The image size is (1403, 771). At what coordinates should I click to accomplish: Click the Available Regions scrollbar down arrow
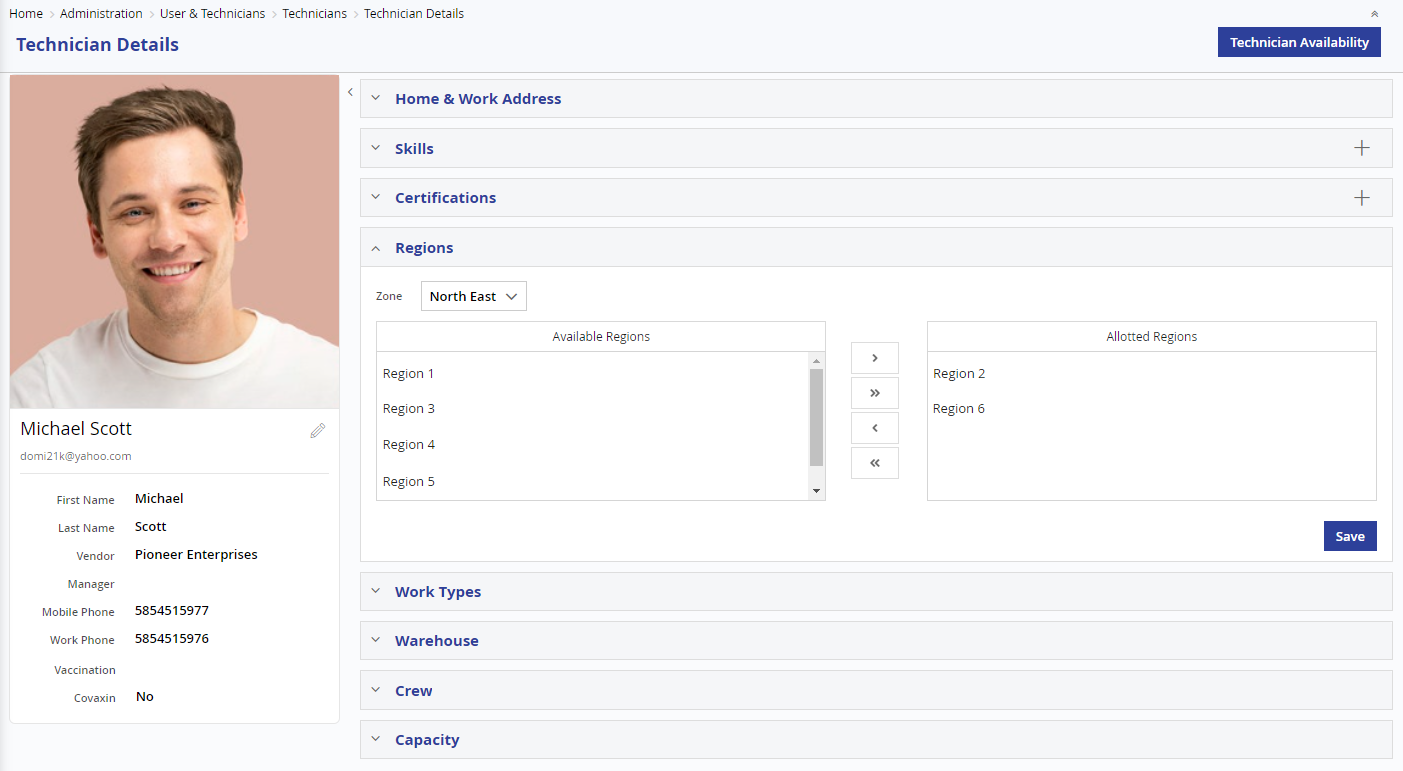pyautogui.click(x=816, y=490)
